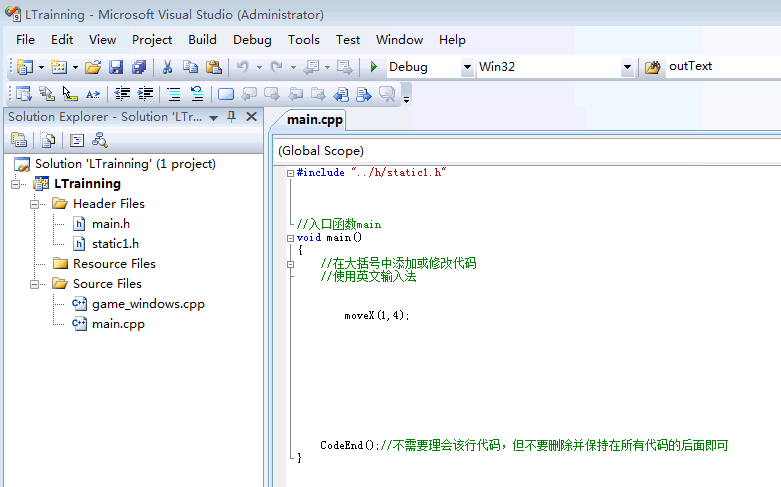Viewport: 781px width, 487px height.
Task: Open the Debug menu
Action: click(252, 40)
